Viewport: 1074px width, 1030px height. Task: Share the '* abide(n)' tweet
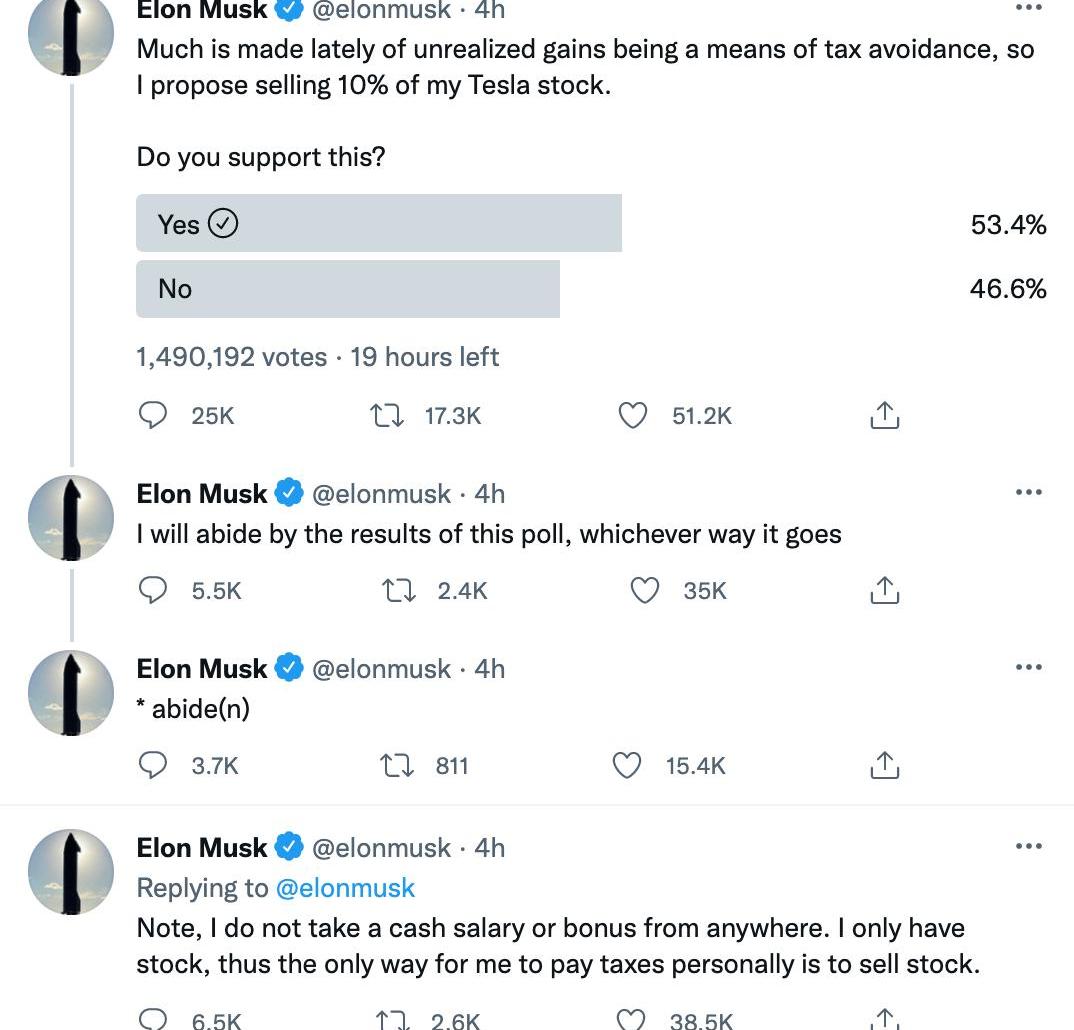point(883,765)
